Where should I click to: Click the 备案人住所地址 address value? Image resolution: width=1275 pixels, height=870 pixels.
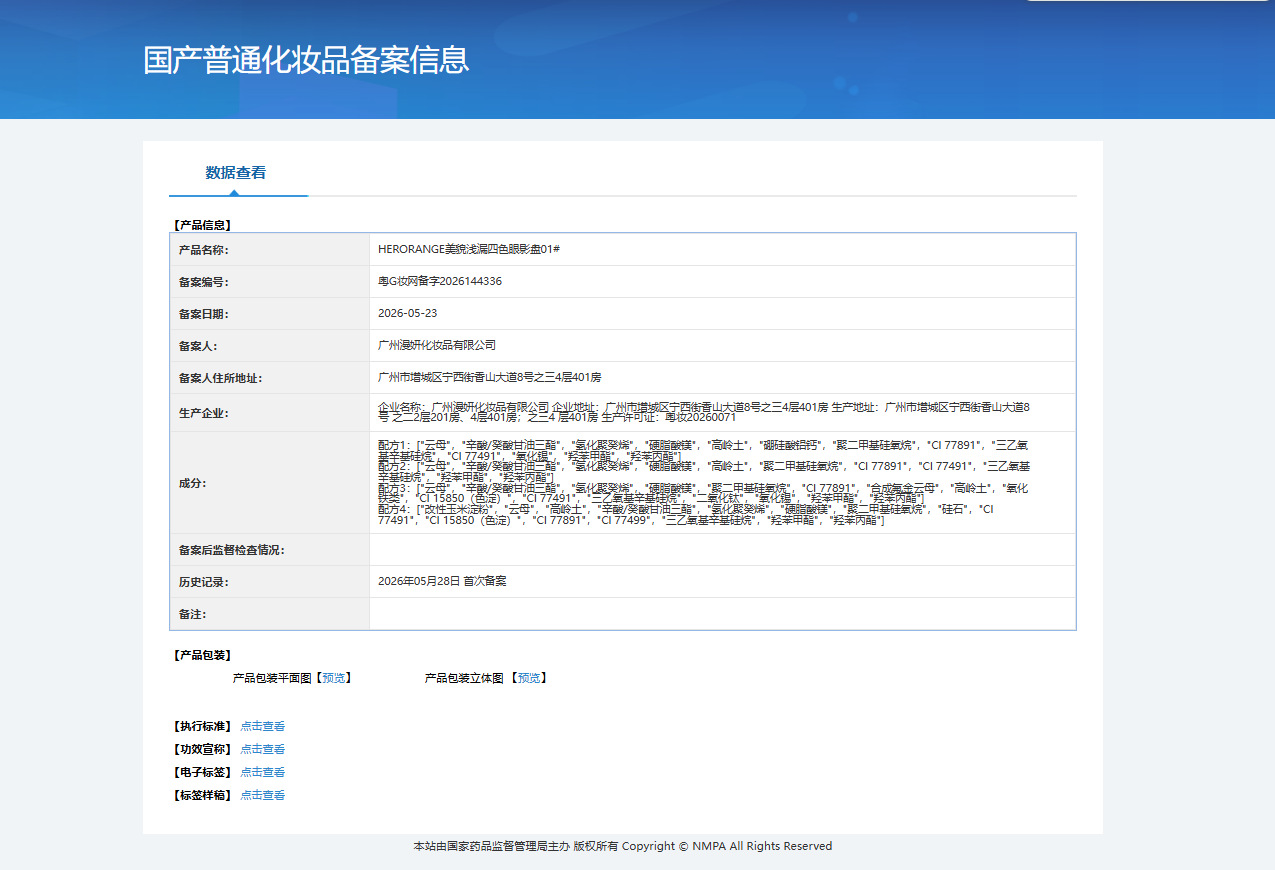pyautogui.click(x=490, y=377)
